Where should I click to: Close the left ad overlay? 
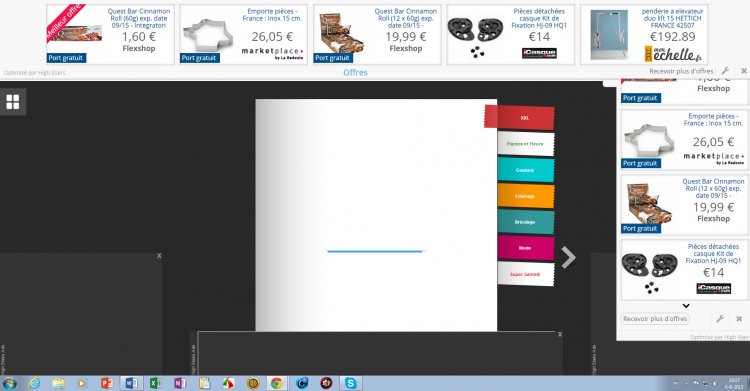pos(159,256)
